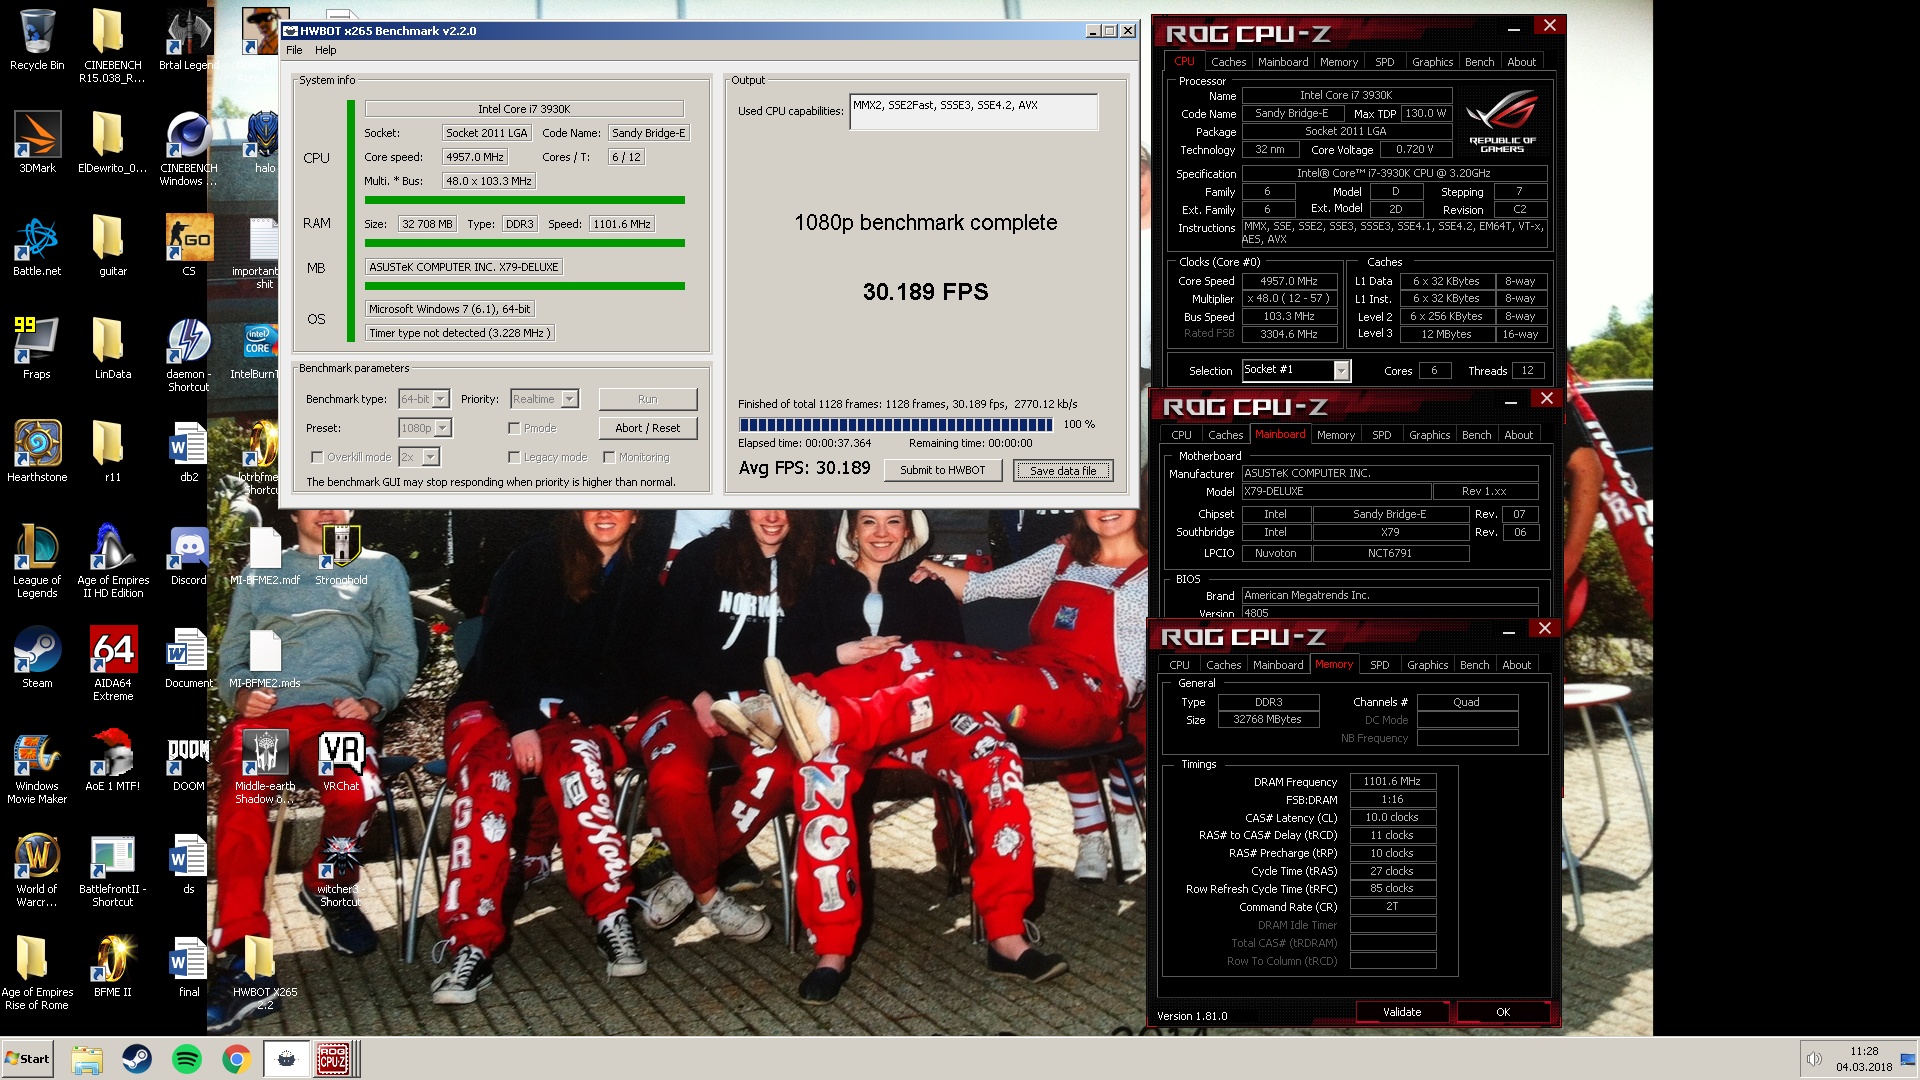Switch to Memory tab in Mainboard CPU-Z window
This screenshot has width=1920, height=1080.
pos(1335,435)
